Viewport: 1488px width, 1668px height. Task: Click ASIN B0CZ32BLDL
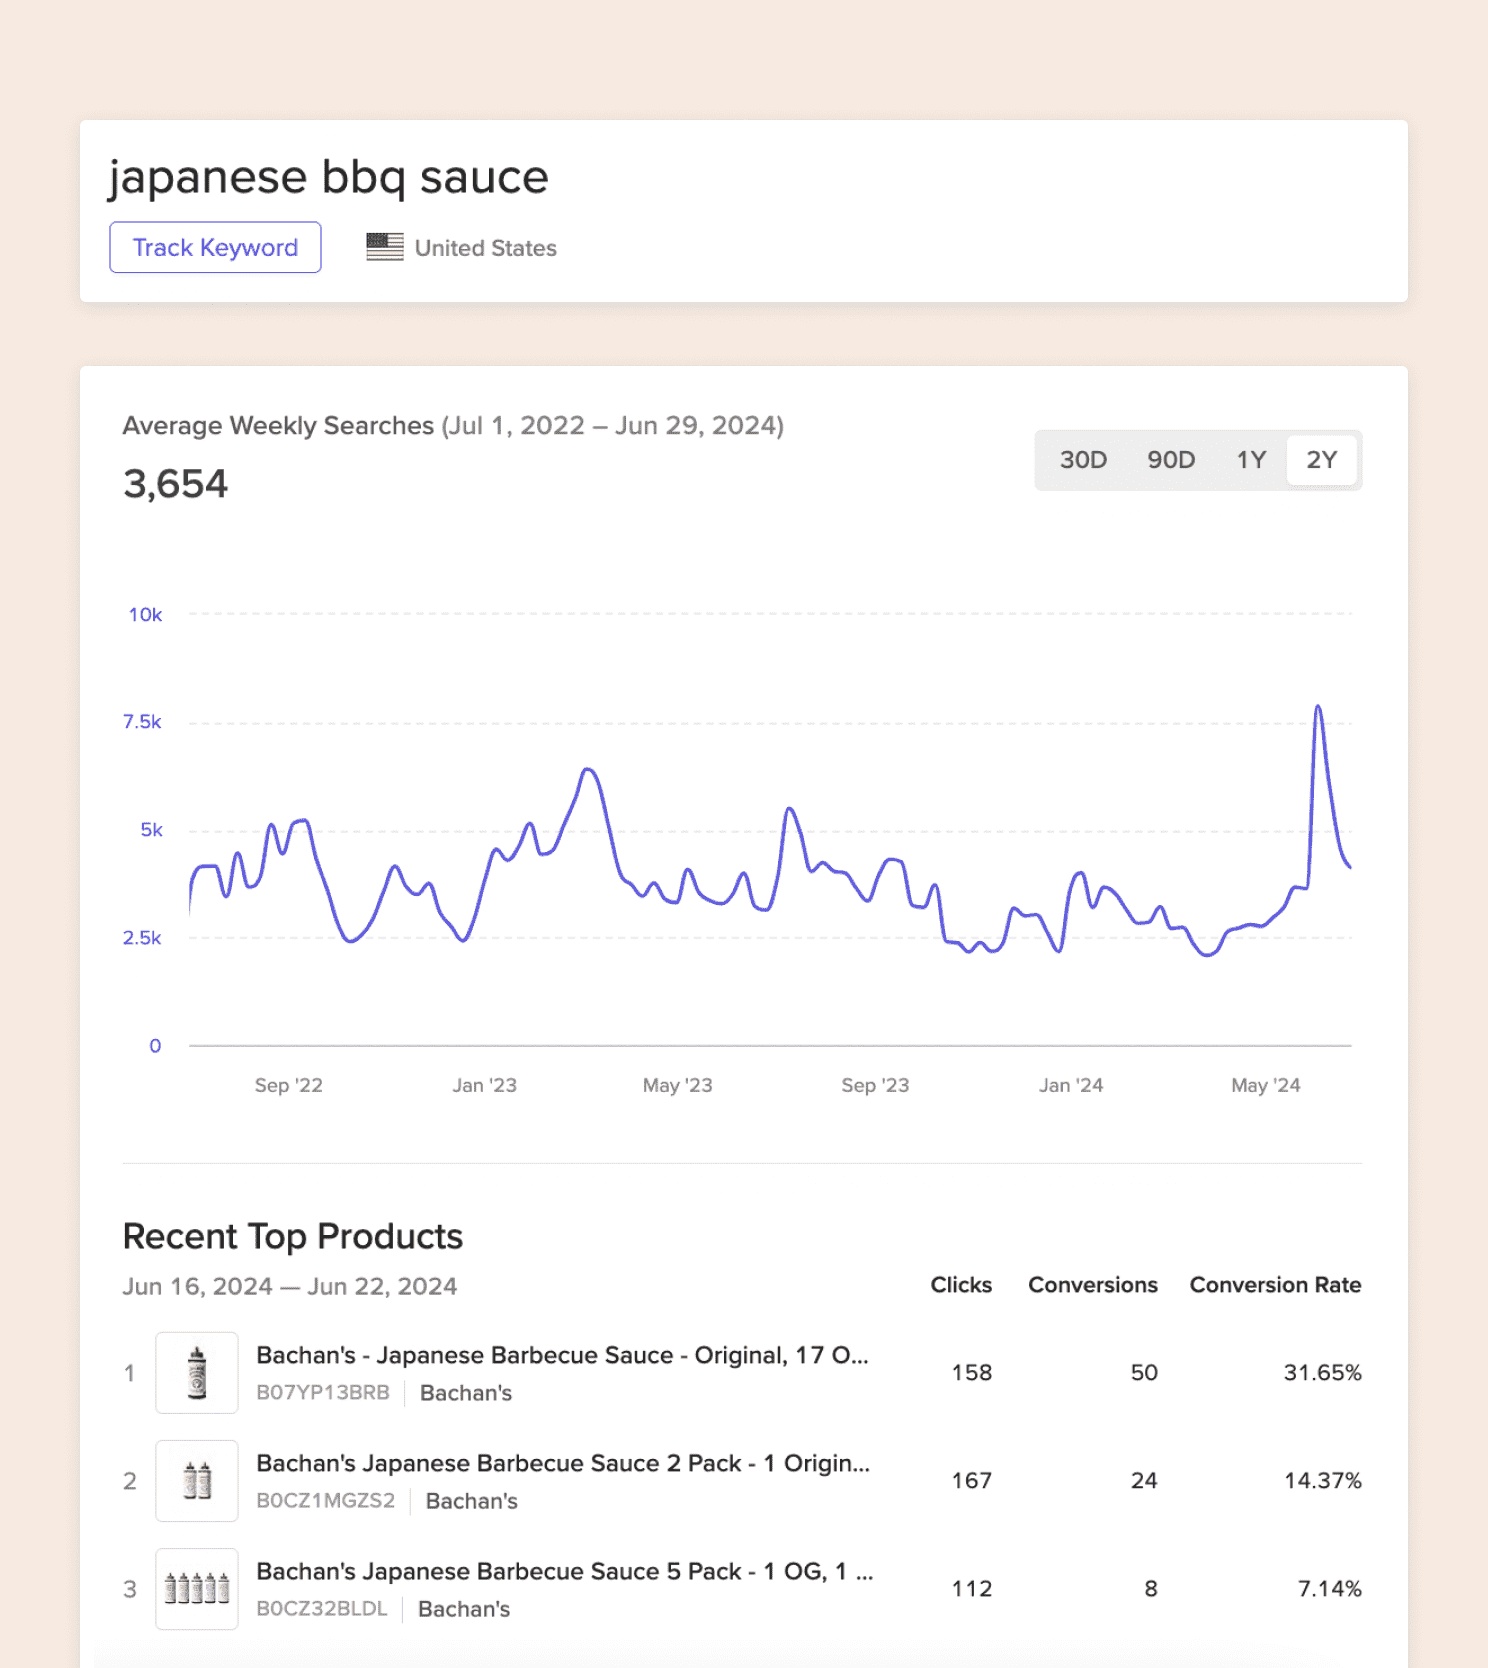coord(321,1609)
